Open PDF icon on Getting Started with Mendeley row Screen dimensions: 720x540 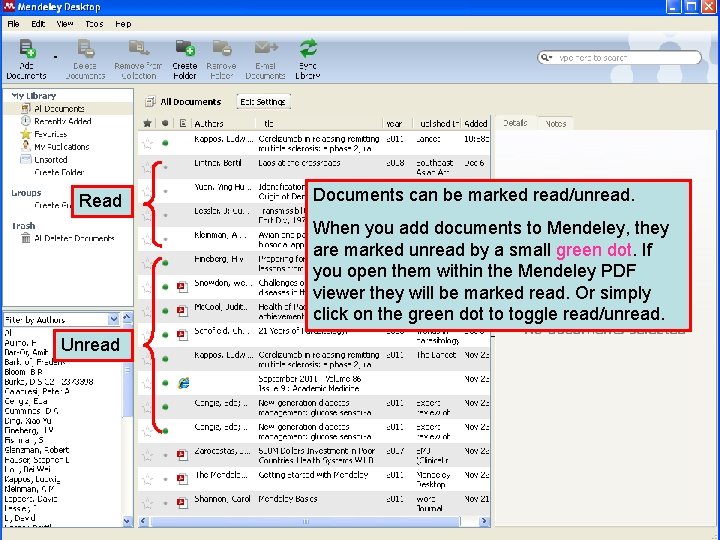tap(182, 479)
